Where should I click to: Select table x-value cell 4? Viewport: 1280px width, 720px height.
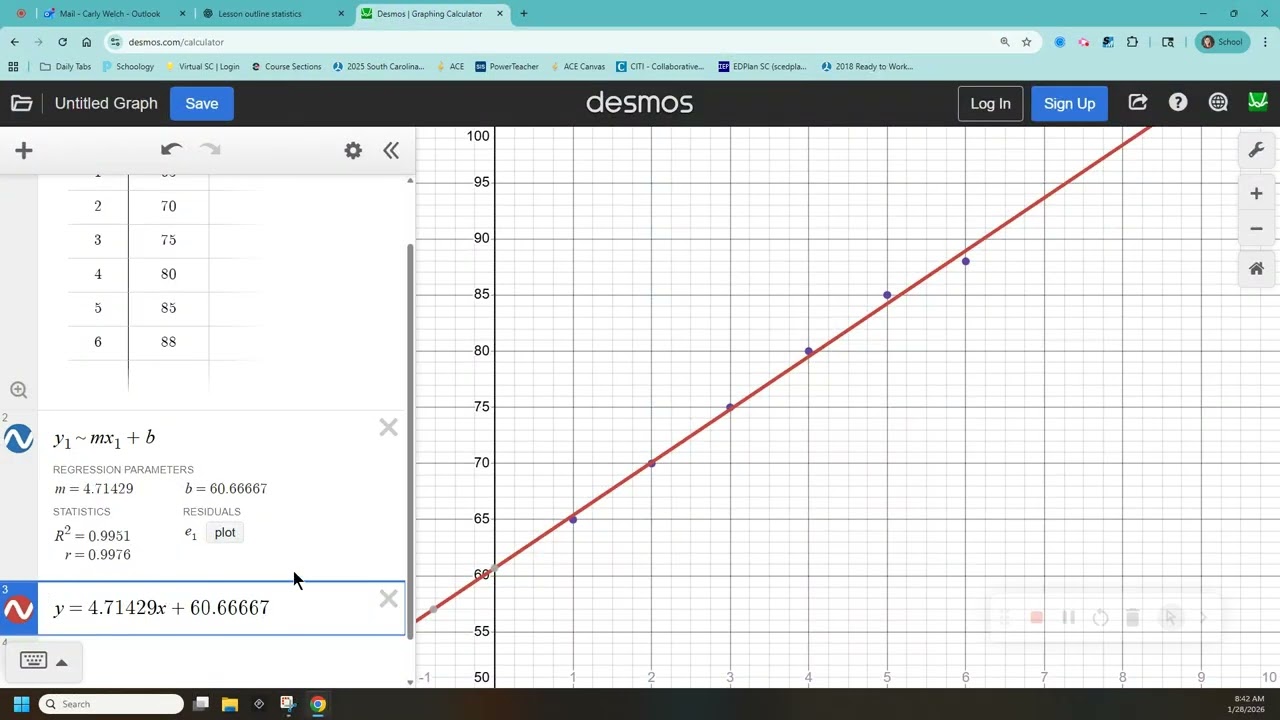click(x=98, y=274)
